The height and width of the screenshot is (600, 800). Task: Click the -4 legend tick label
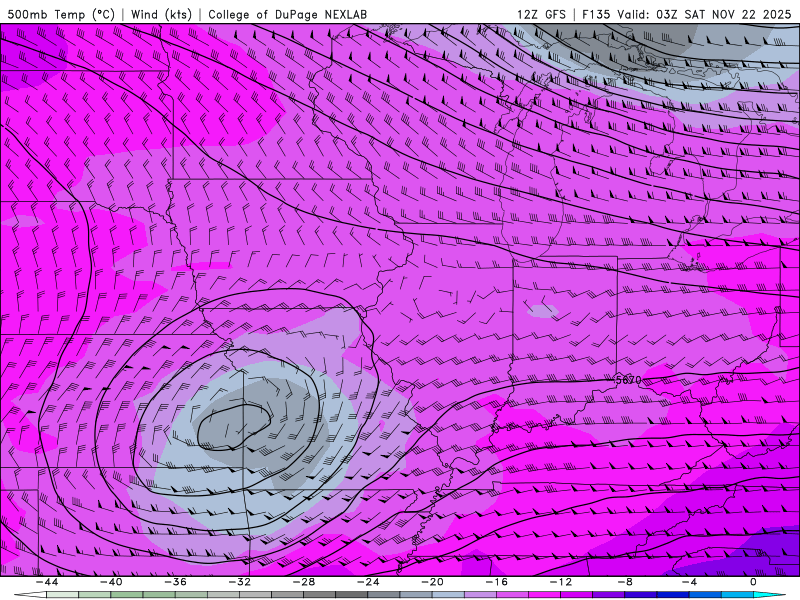coord(689,582)
